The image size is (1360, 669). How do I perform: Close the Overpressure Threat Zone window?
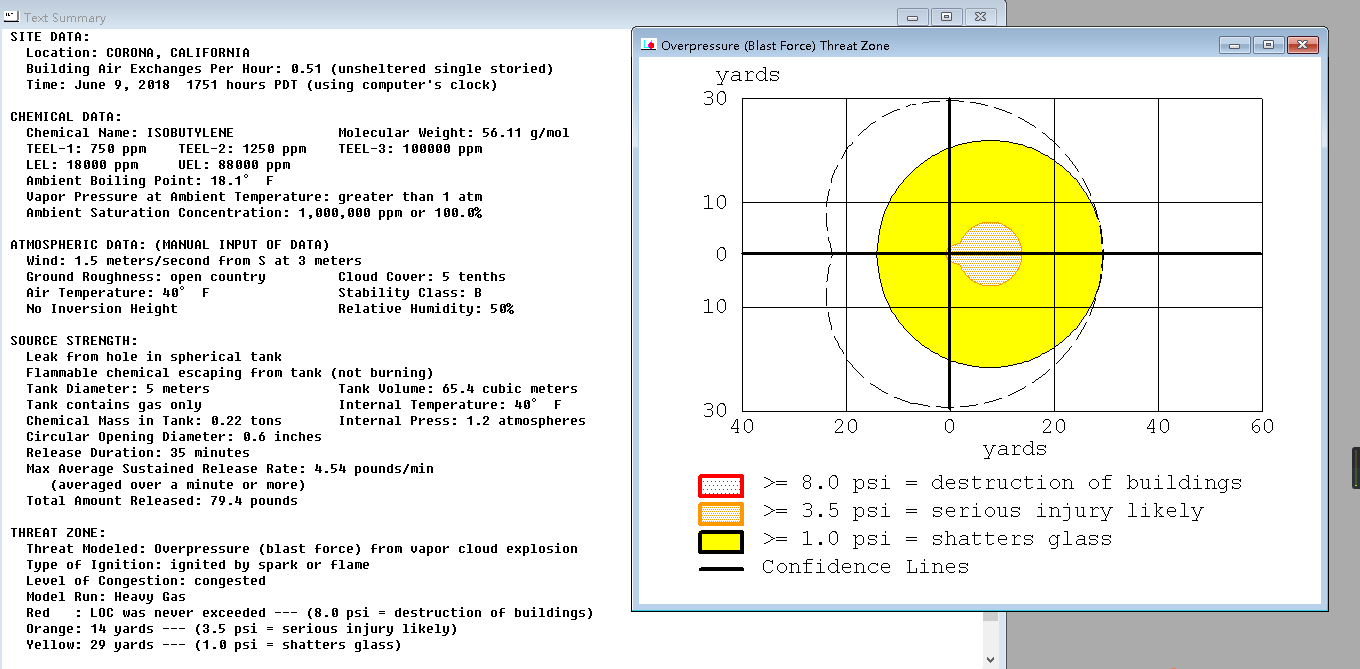click(1302, 45)
